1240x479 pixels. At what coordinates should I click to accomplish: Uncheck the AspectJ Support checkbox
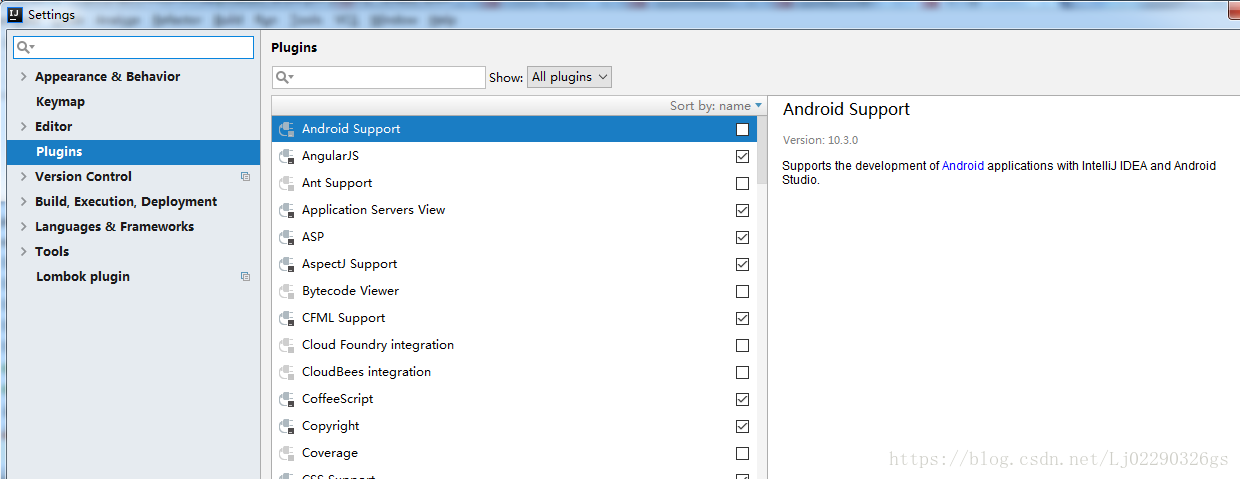pyautogui.click(x=742, y=264)
